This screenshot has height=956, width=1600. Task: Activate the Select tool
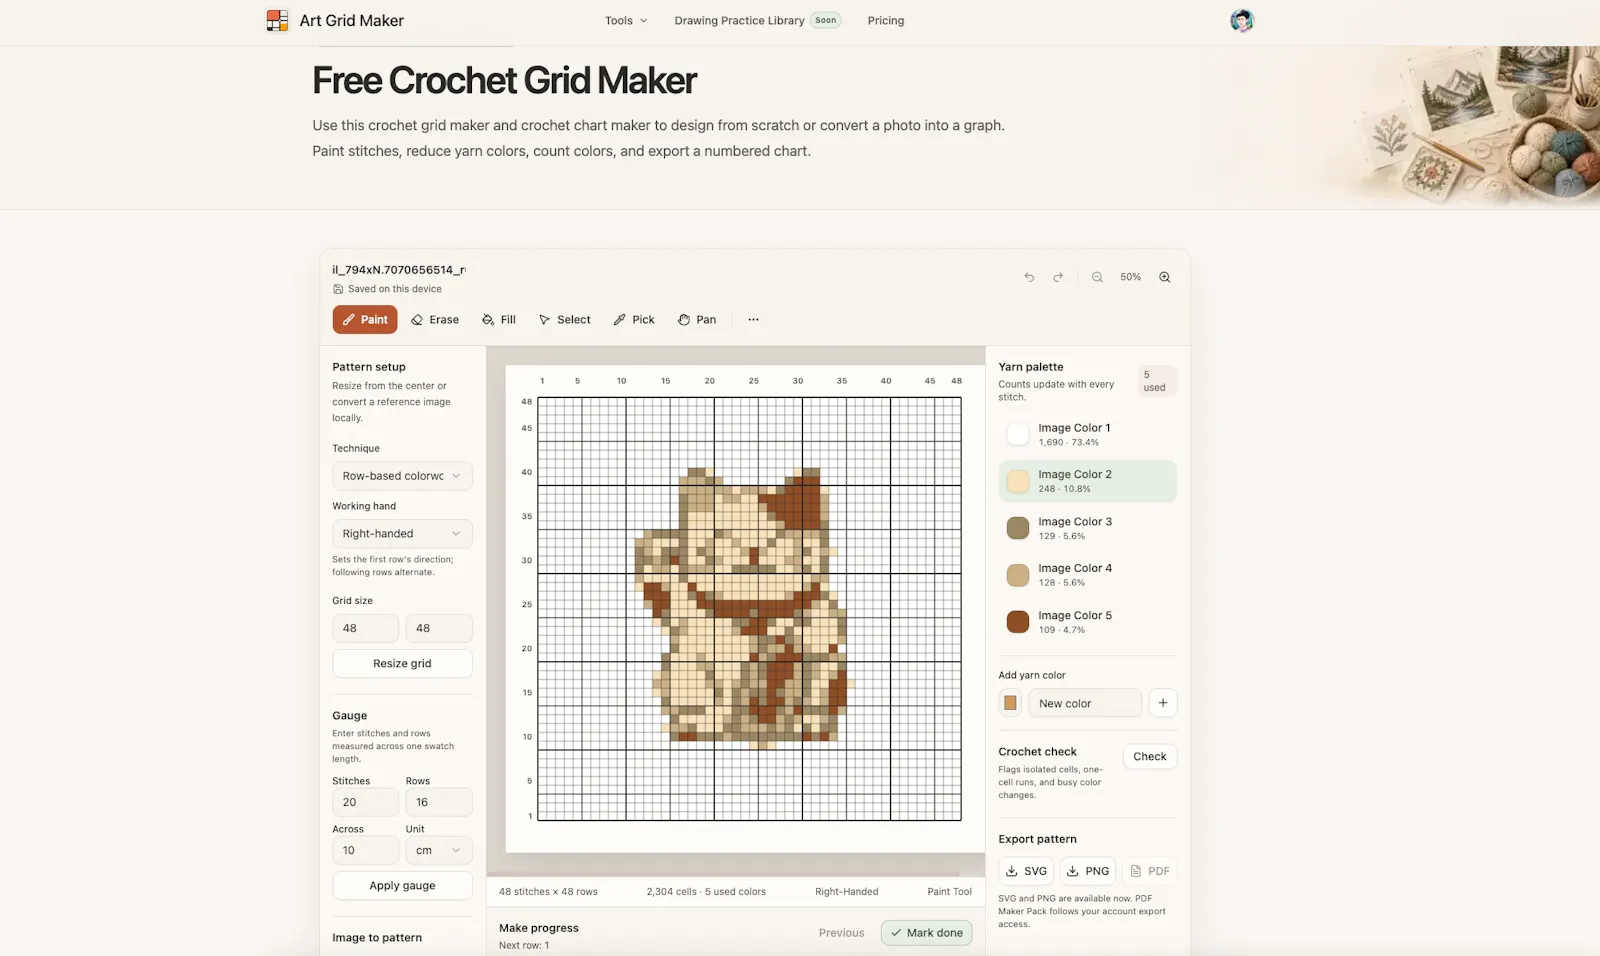coord(565,320)
